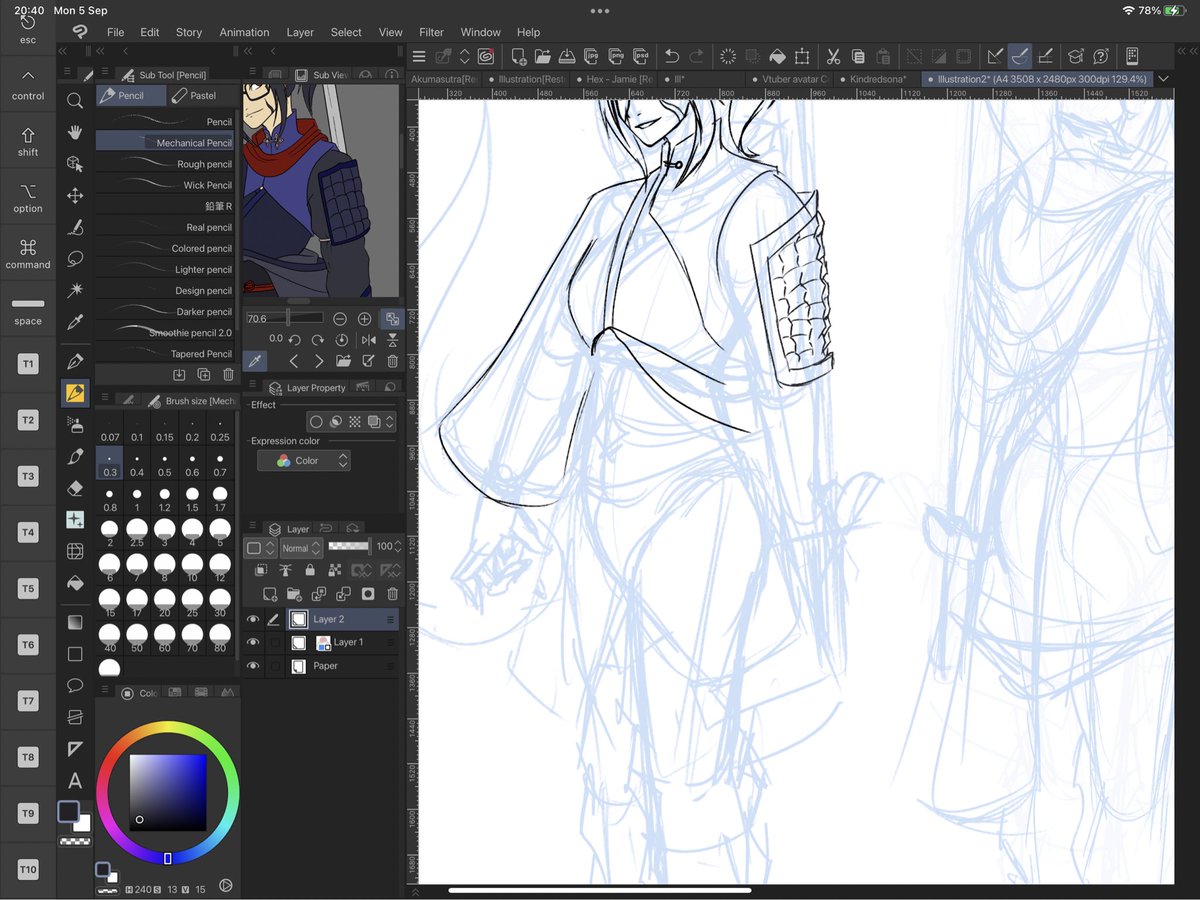Viewport: 1200px width, 900px height.
Task: Click the Save icon in command bar
Action: tap(566, 57)
